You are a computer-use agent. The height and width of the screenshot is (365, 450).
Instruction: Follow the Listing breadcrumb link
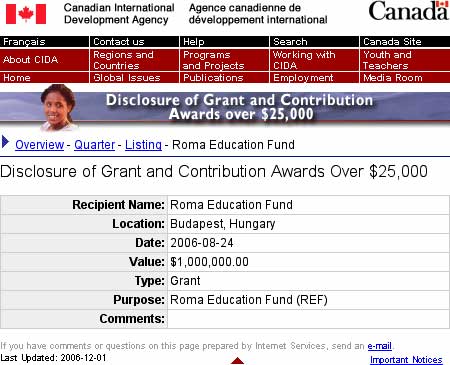143,145
